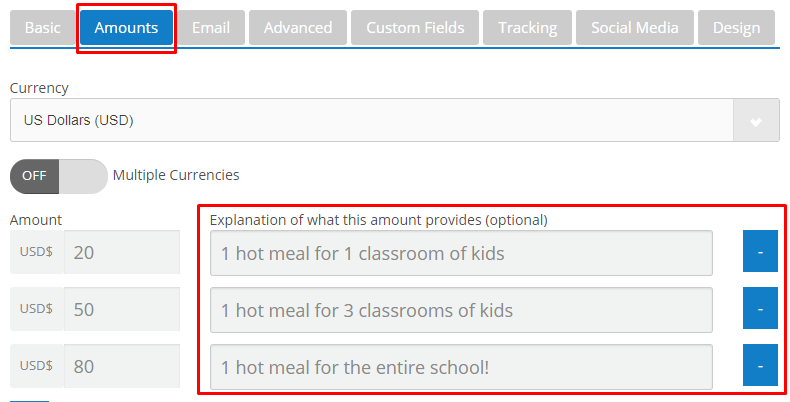This screenshot has width=790, height=402.
Task: Select the Amounts tab
Action: coord(126,28)
